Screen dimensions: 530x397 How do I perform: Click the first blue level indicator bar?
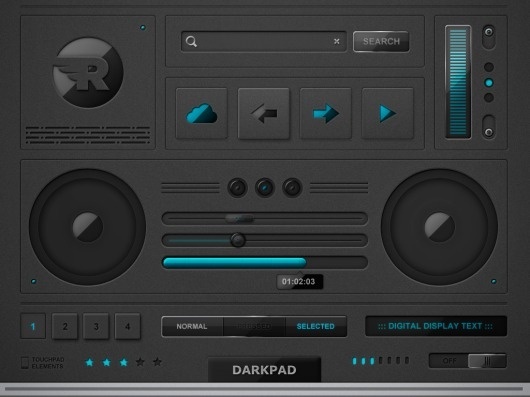(355, 361)
